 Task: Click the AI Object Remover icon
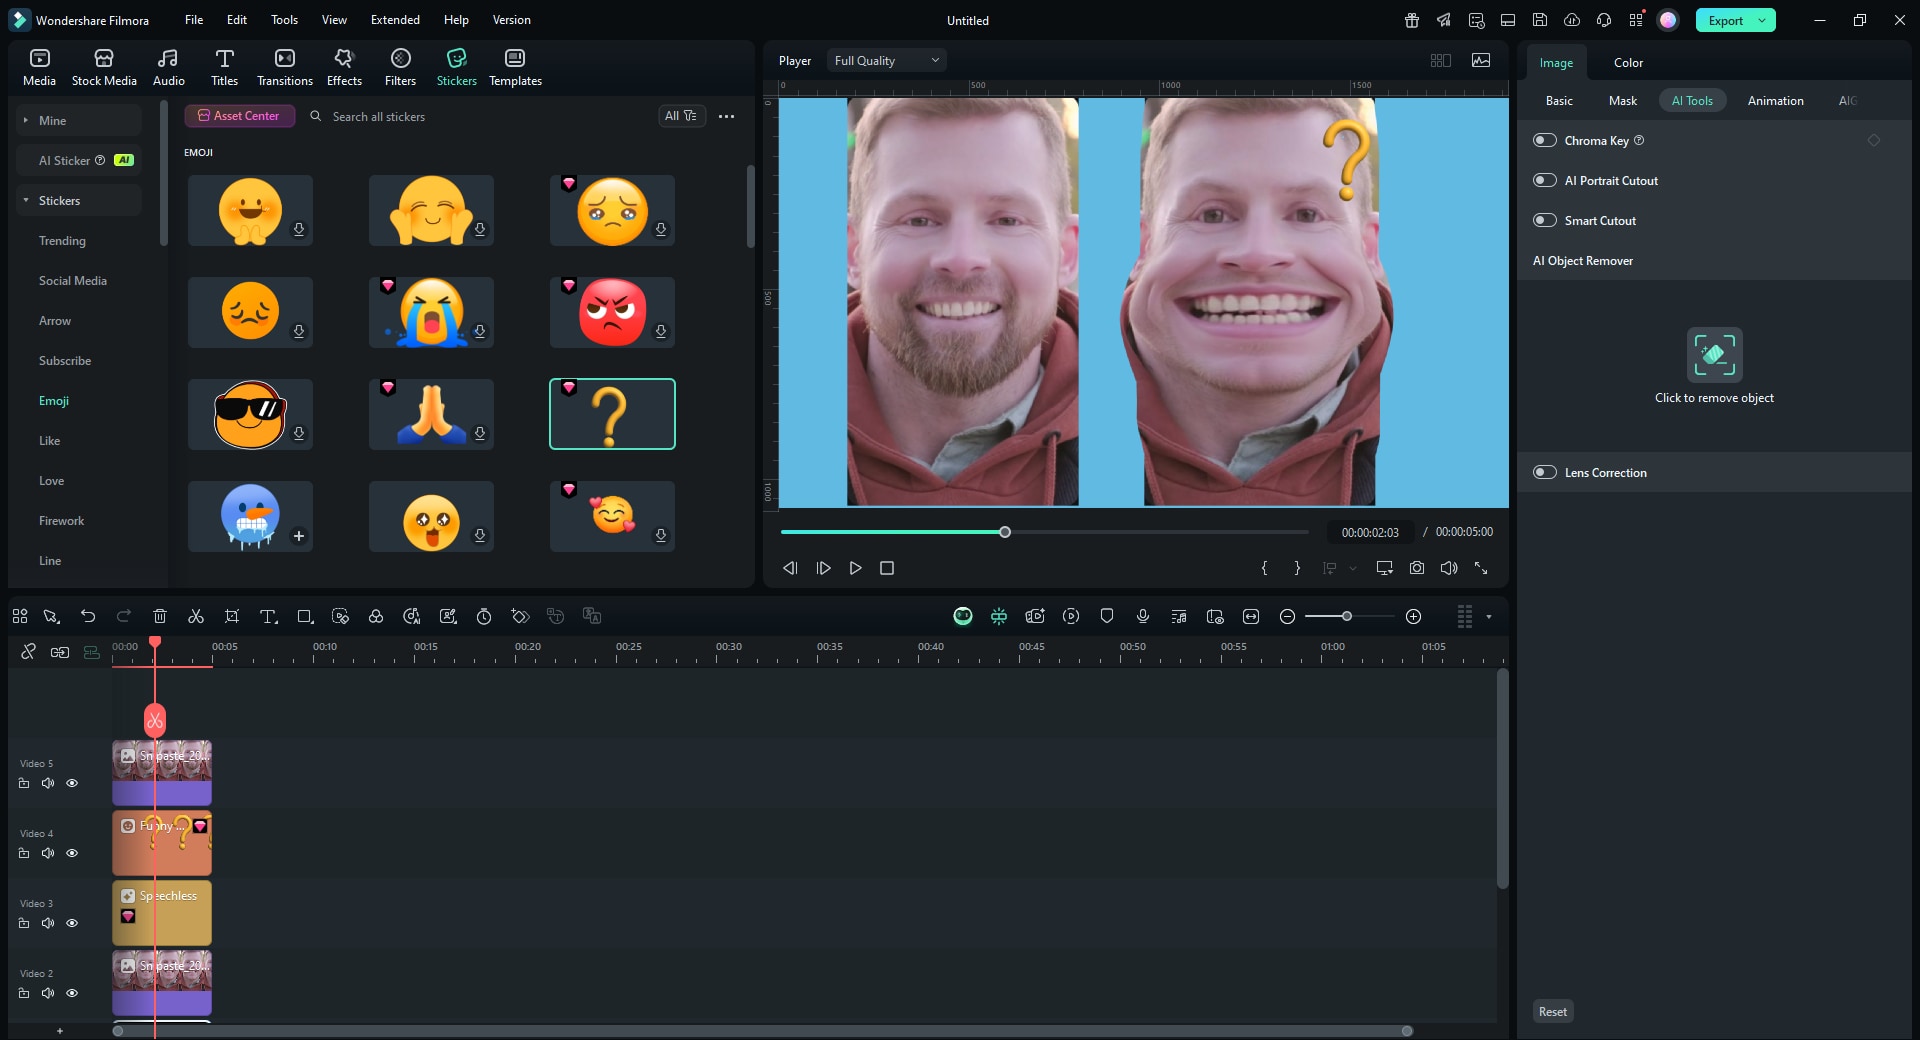1714,354
